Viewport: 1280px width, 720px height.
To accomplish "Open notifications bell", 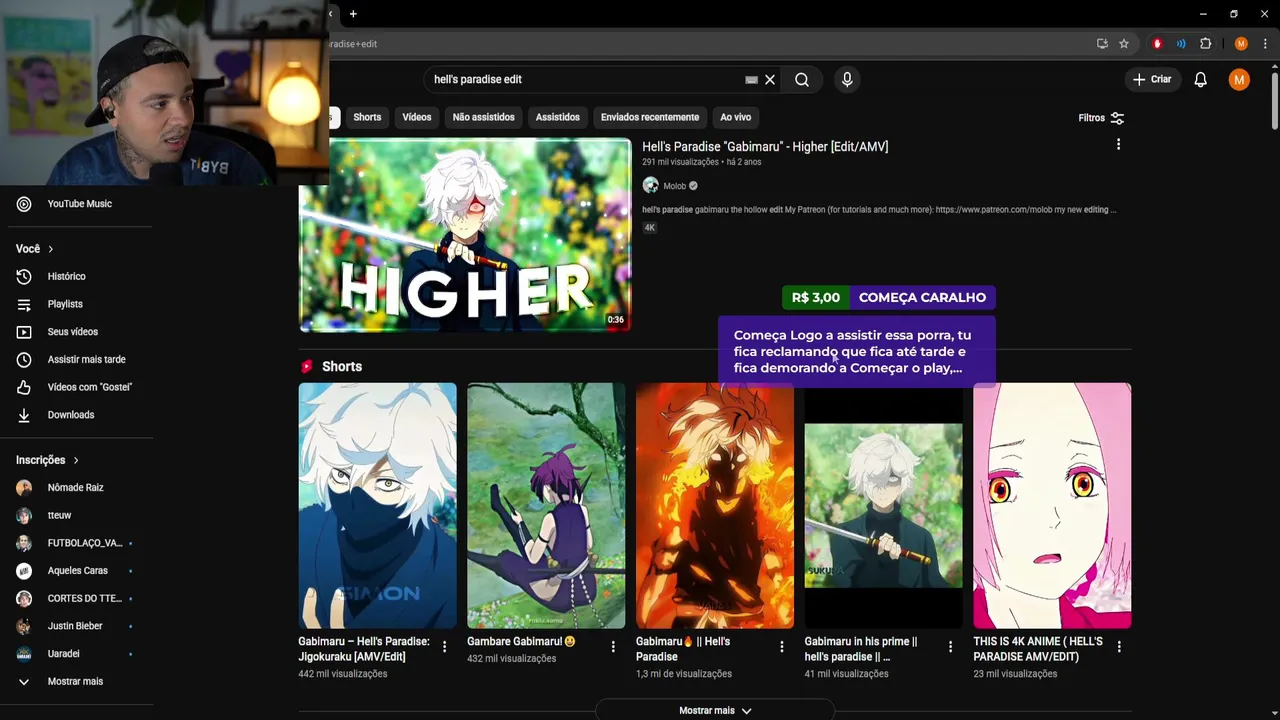I will [x=1200, y=80].
